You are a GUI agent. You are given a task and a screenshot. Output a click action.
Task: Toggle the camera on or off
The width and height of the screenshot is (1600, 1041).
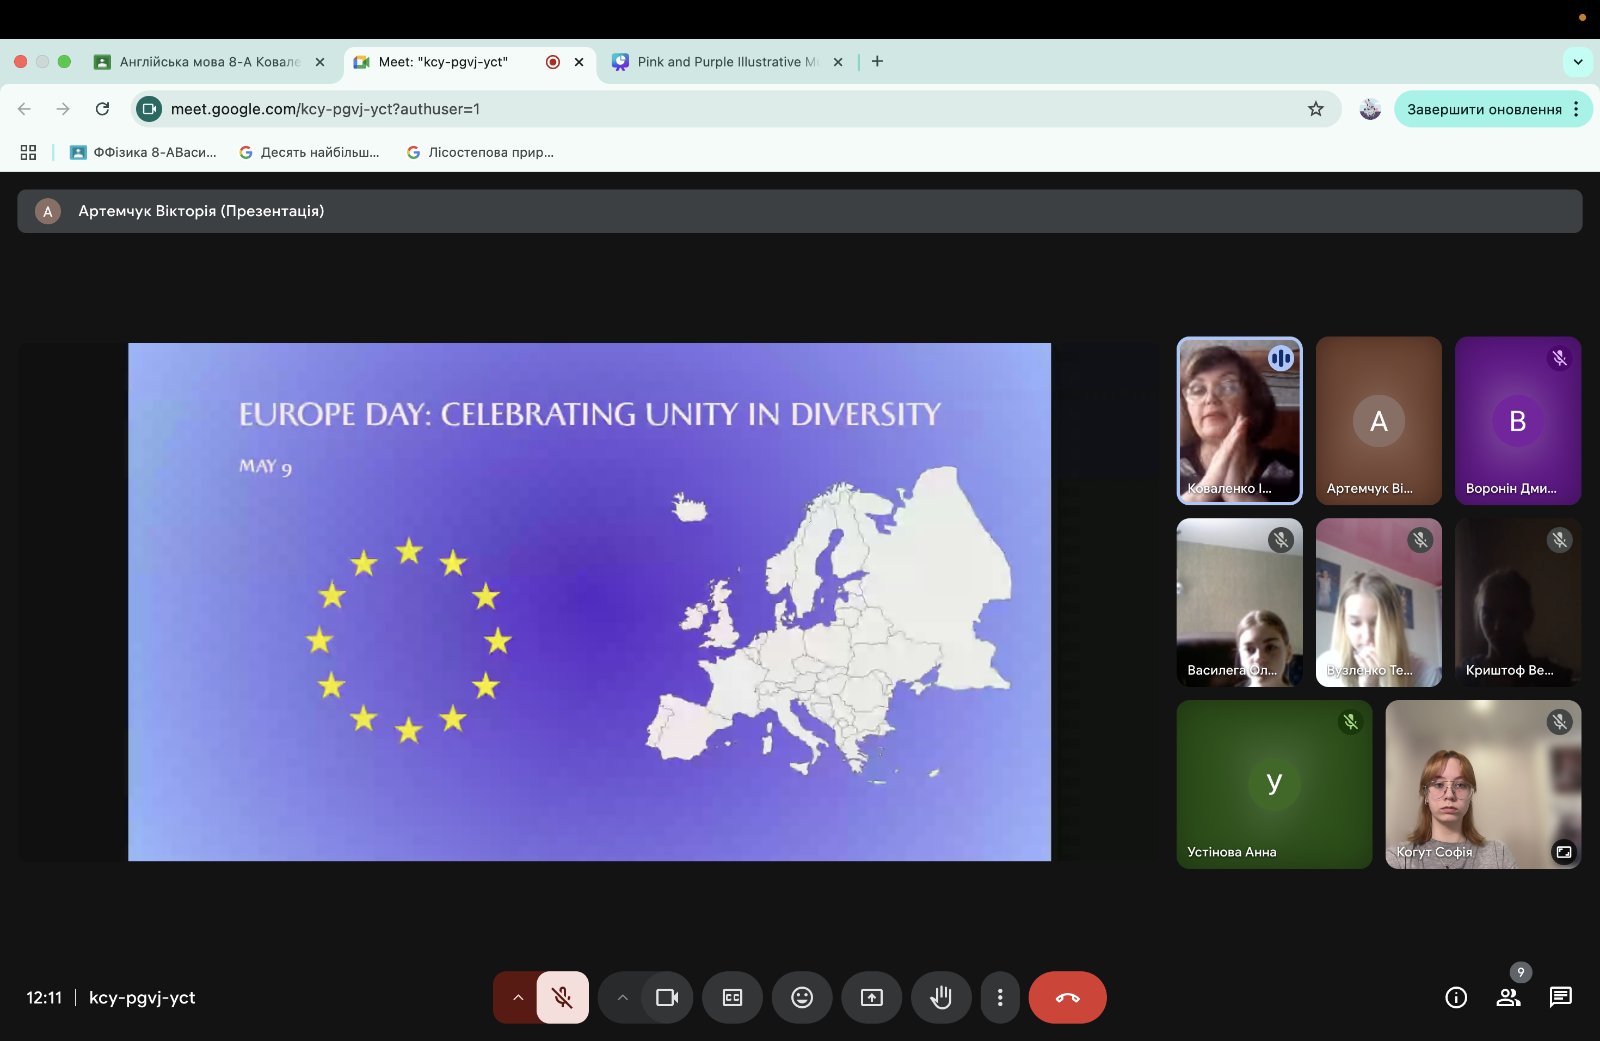tap(667, 997)
